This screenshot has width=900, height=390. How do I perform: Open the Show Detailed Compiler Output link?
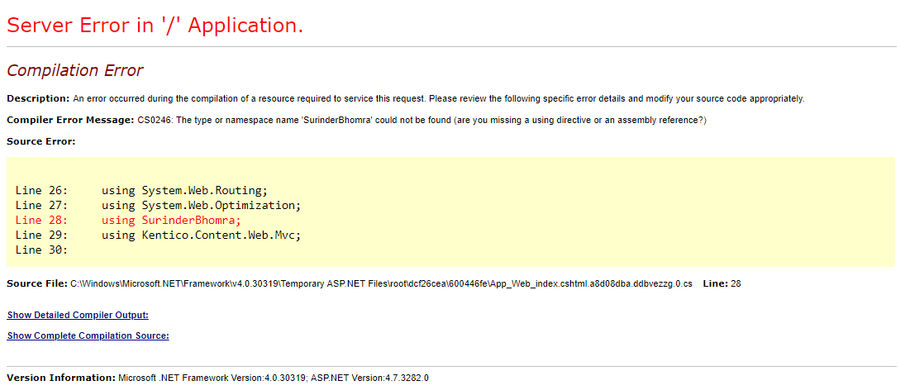(78, 315)
